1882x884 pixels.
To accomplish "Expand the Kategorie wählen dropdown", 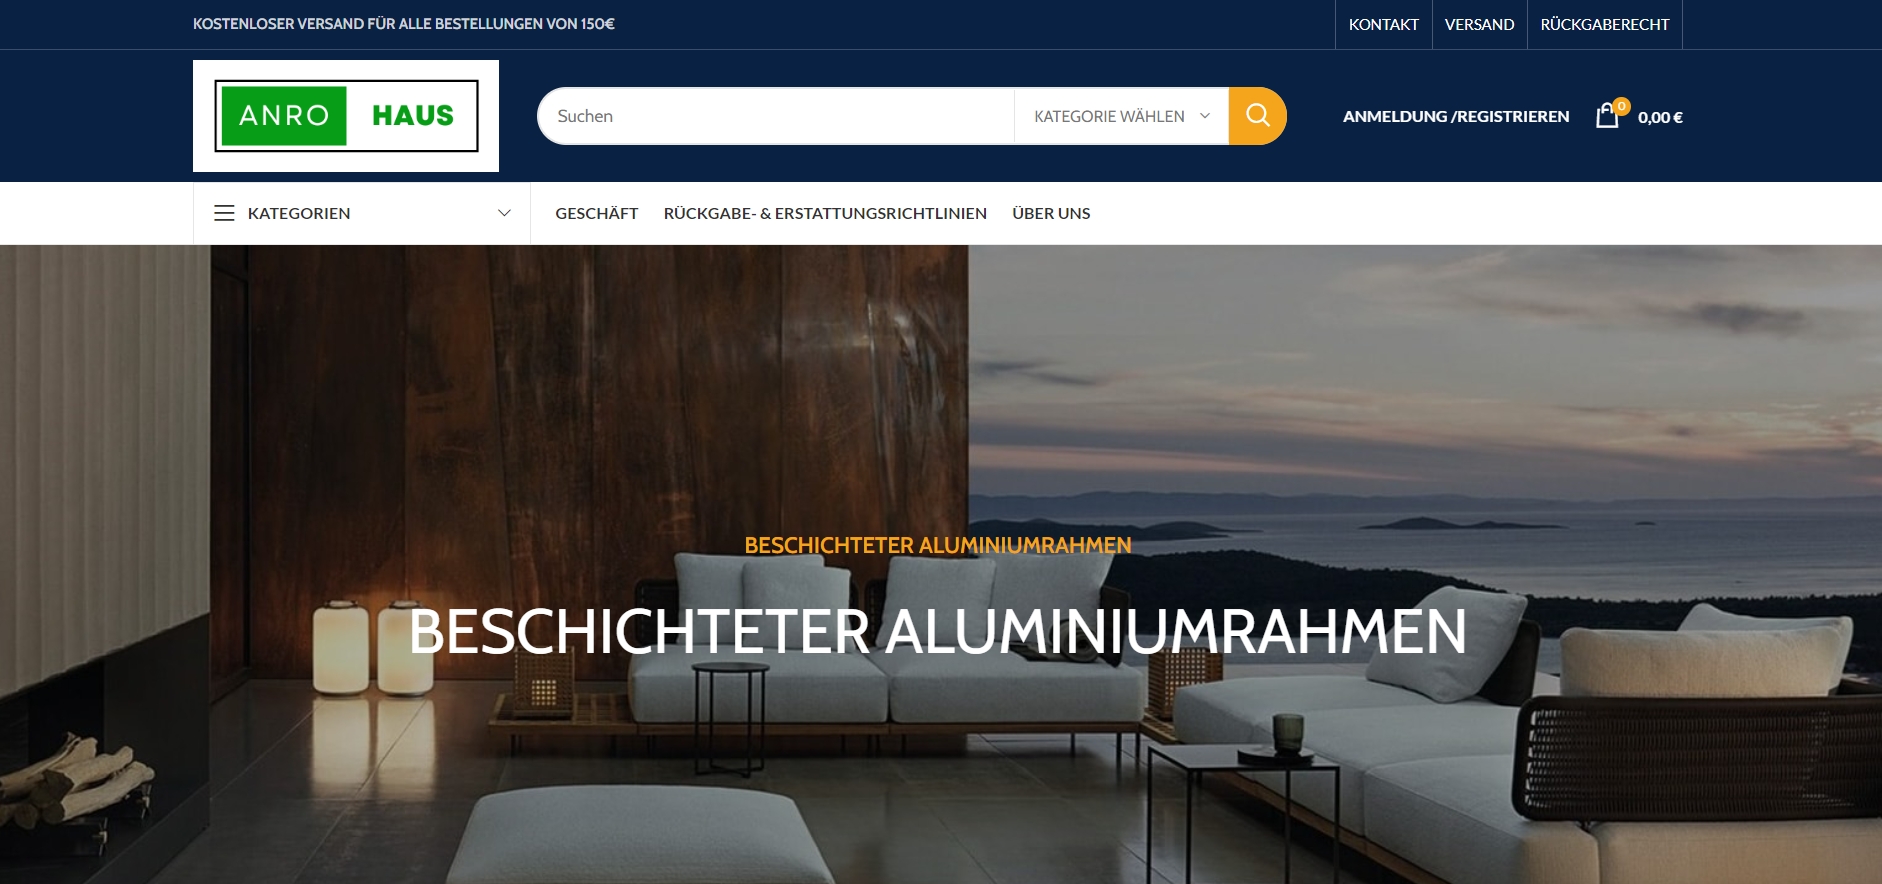I will coord(1121,116).
